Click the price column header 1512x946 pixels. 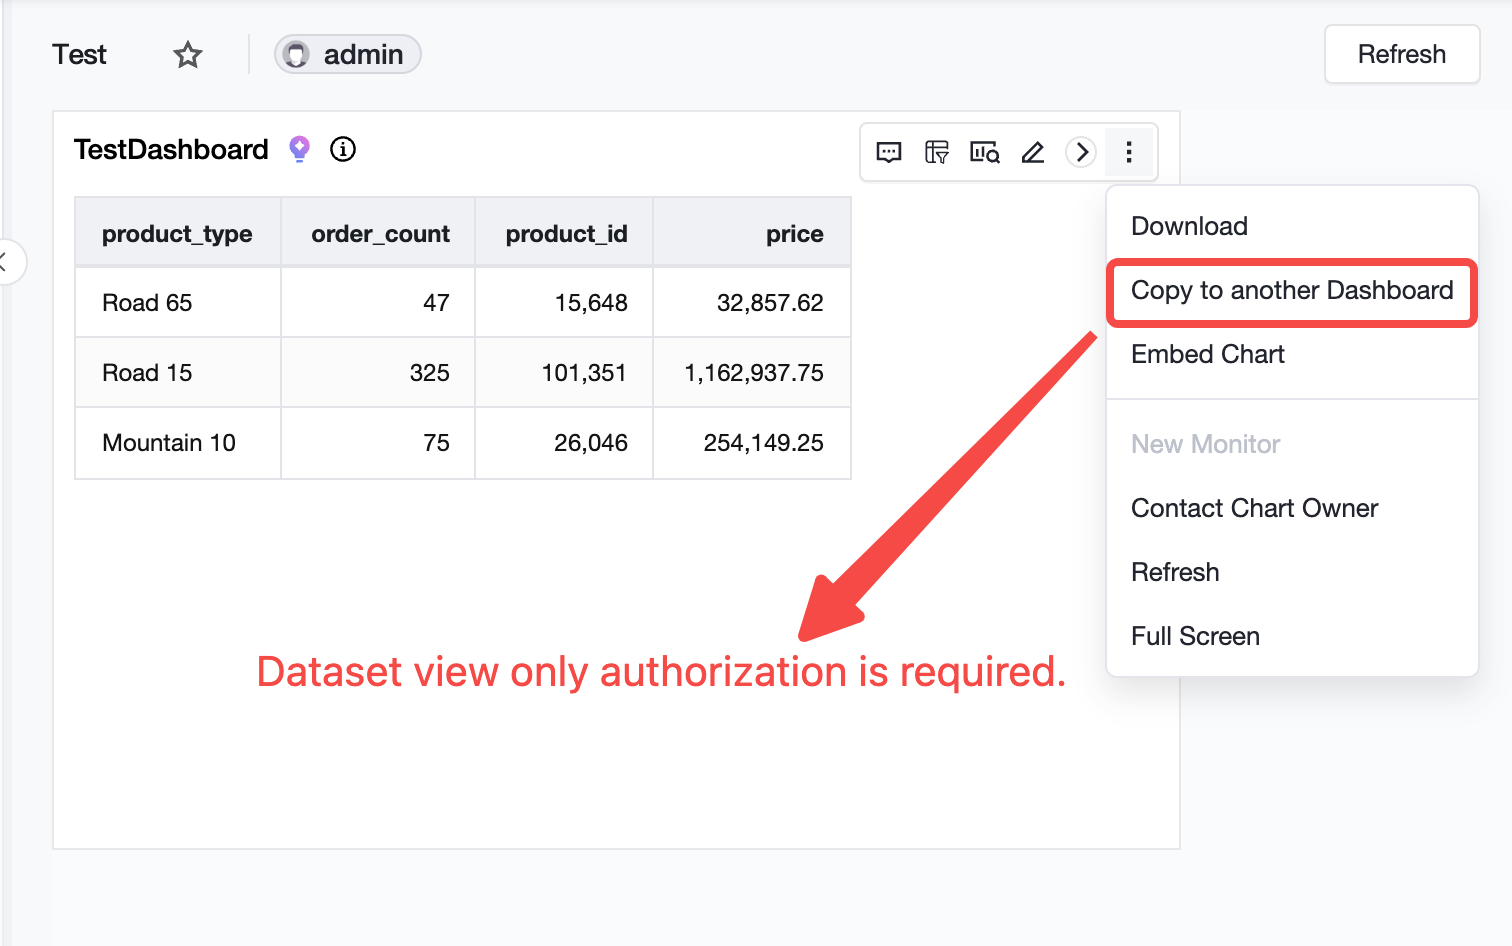(752, 232)
